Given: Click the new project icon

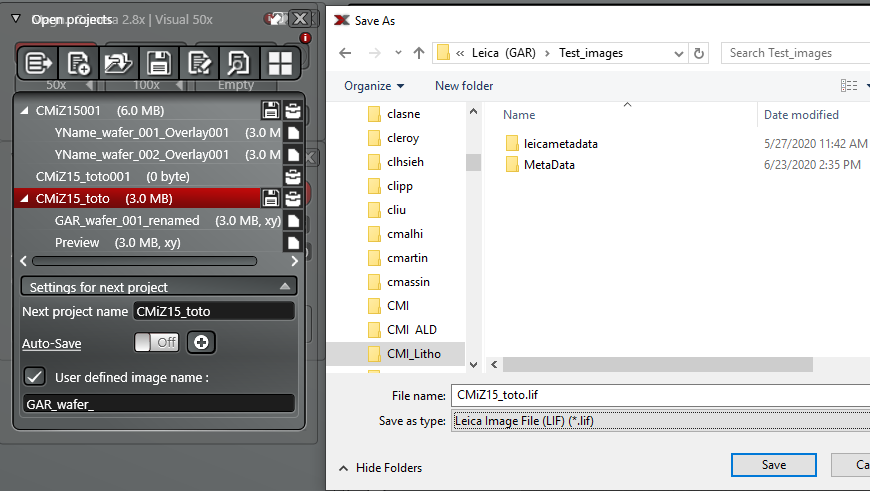Looking at the screenshot, I should 79,63.
